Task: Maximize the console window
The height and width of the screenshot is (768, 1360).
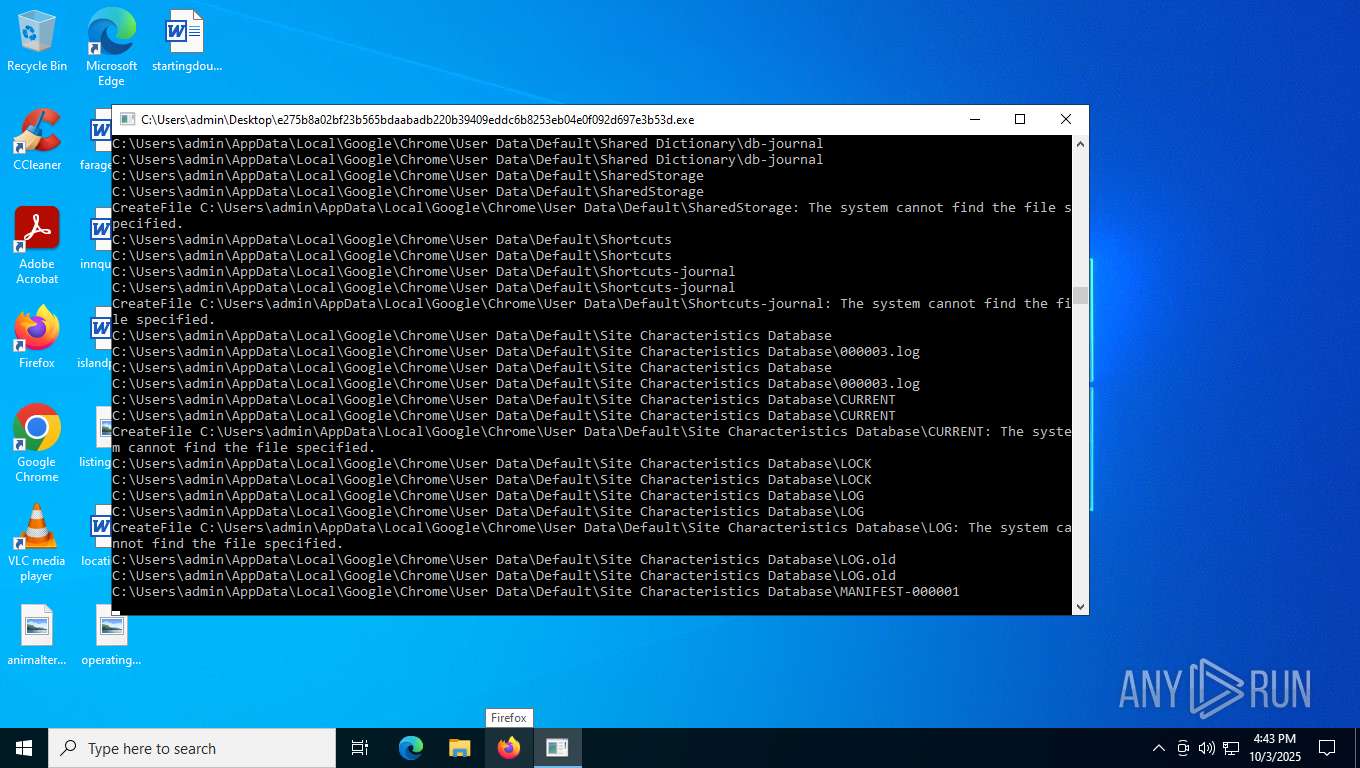Action: coord(1020,119)
